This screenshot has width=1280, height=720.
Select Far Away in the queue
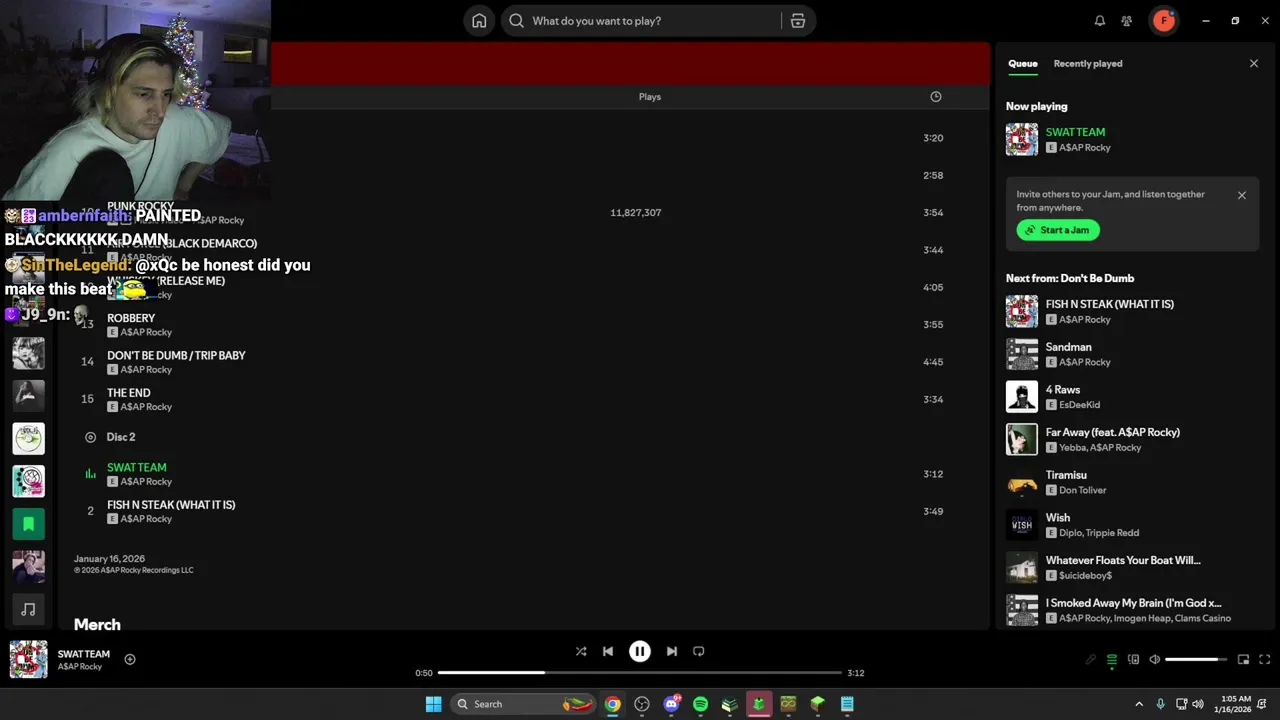click(x=1133, y=439)
